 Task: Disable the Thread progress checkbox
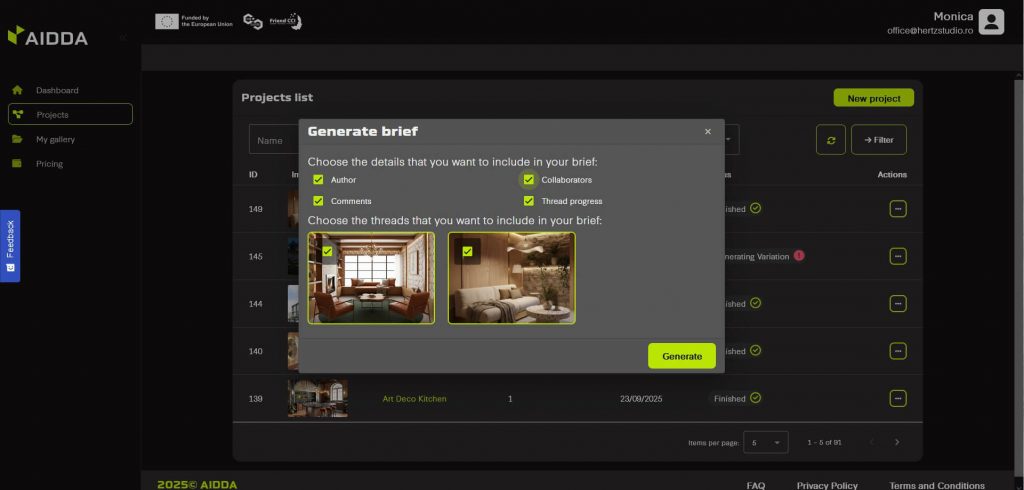(529, 201)
